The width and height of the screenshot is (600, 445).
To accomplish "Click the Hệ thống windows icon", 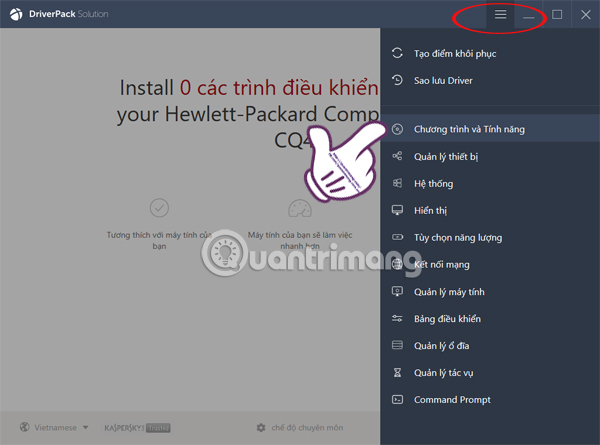I will (x=397, y=183).
